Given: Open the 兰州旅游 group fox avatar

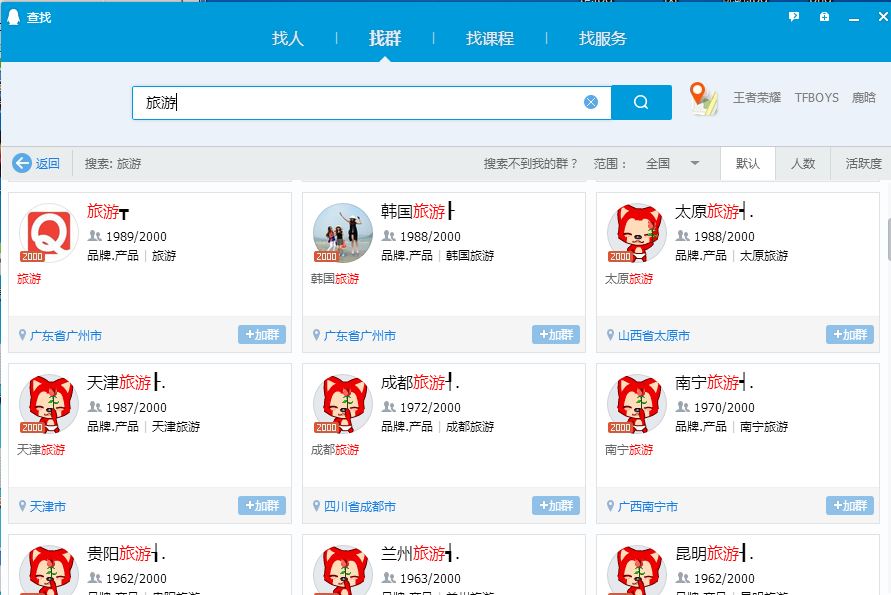Looking at the screenshot, I should coord(343,570).
